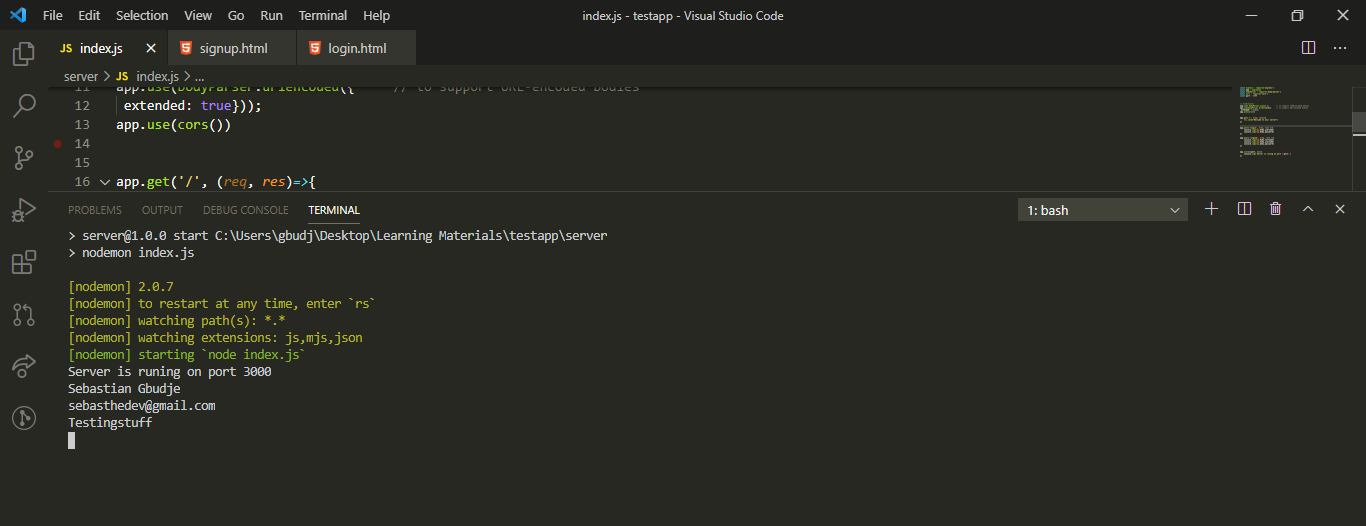This screenshot has height=526, width=1366.
Task: Switch to the index.js editor tab
Action: (107, 48)
